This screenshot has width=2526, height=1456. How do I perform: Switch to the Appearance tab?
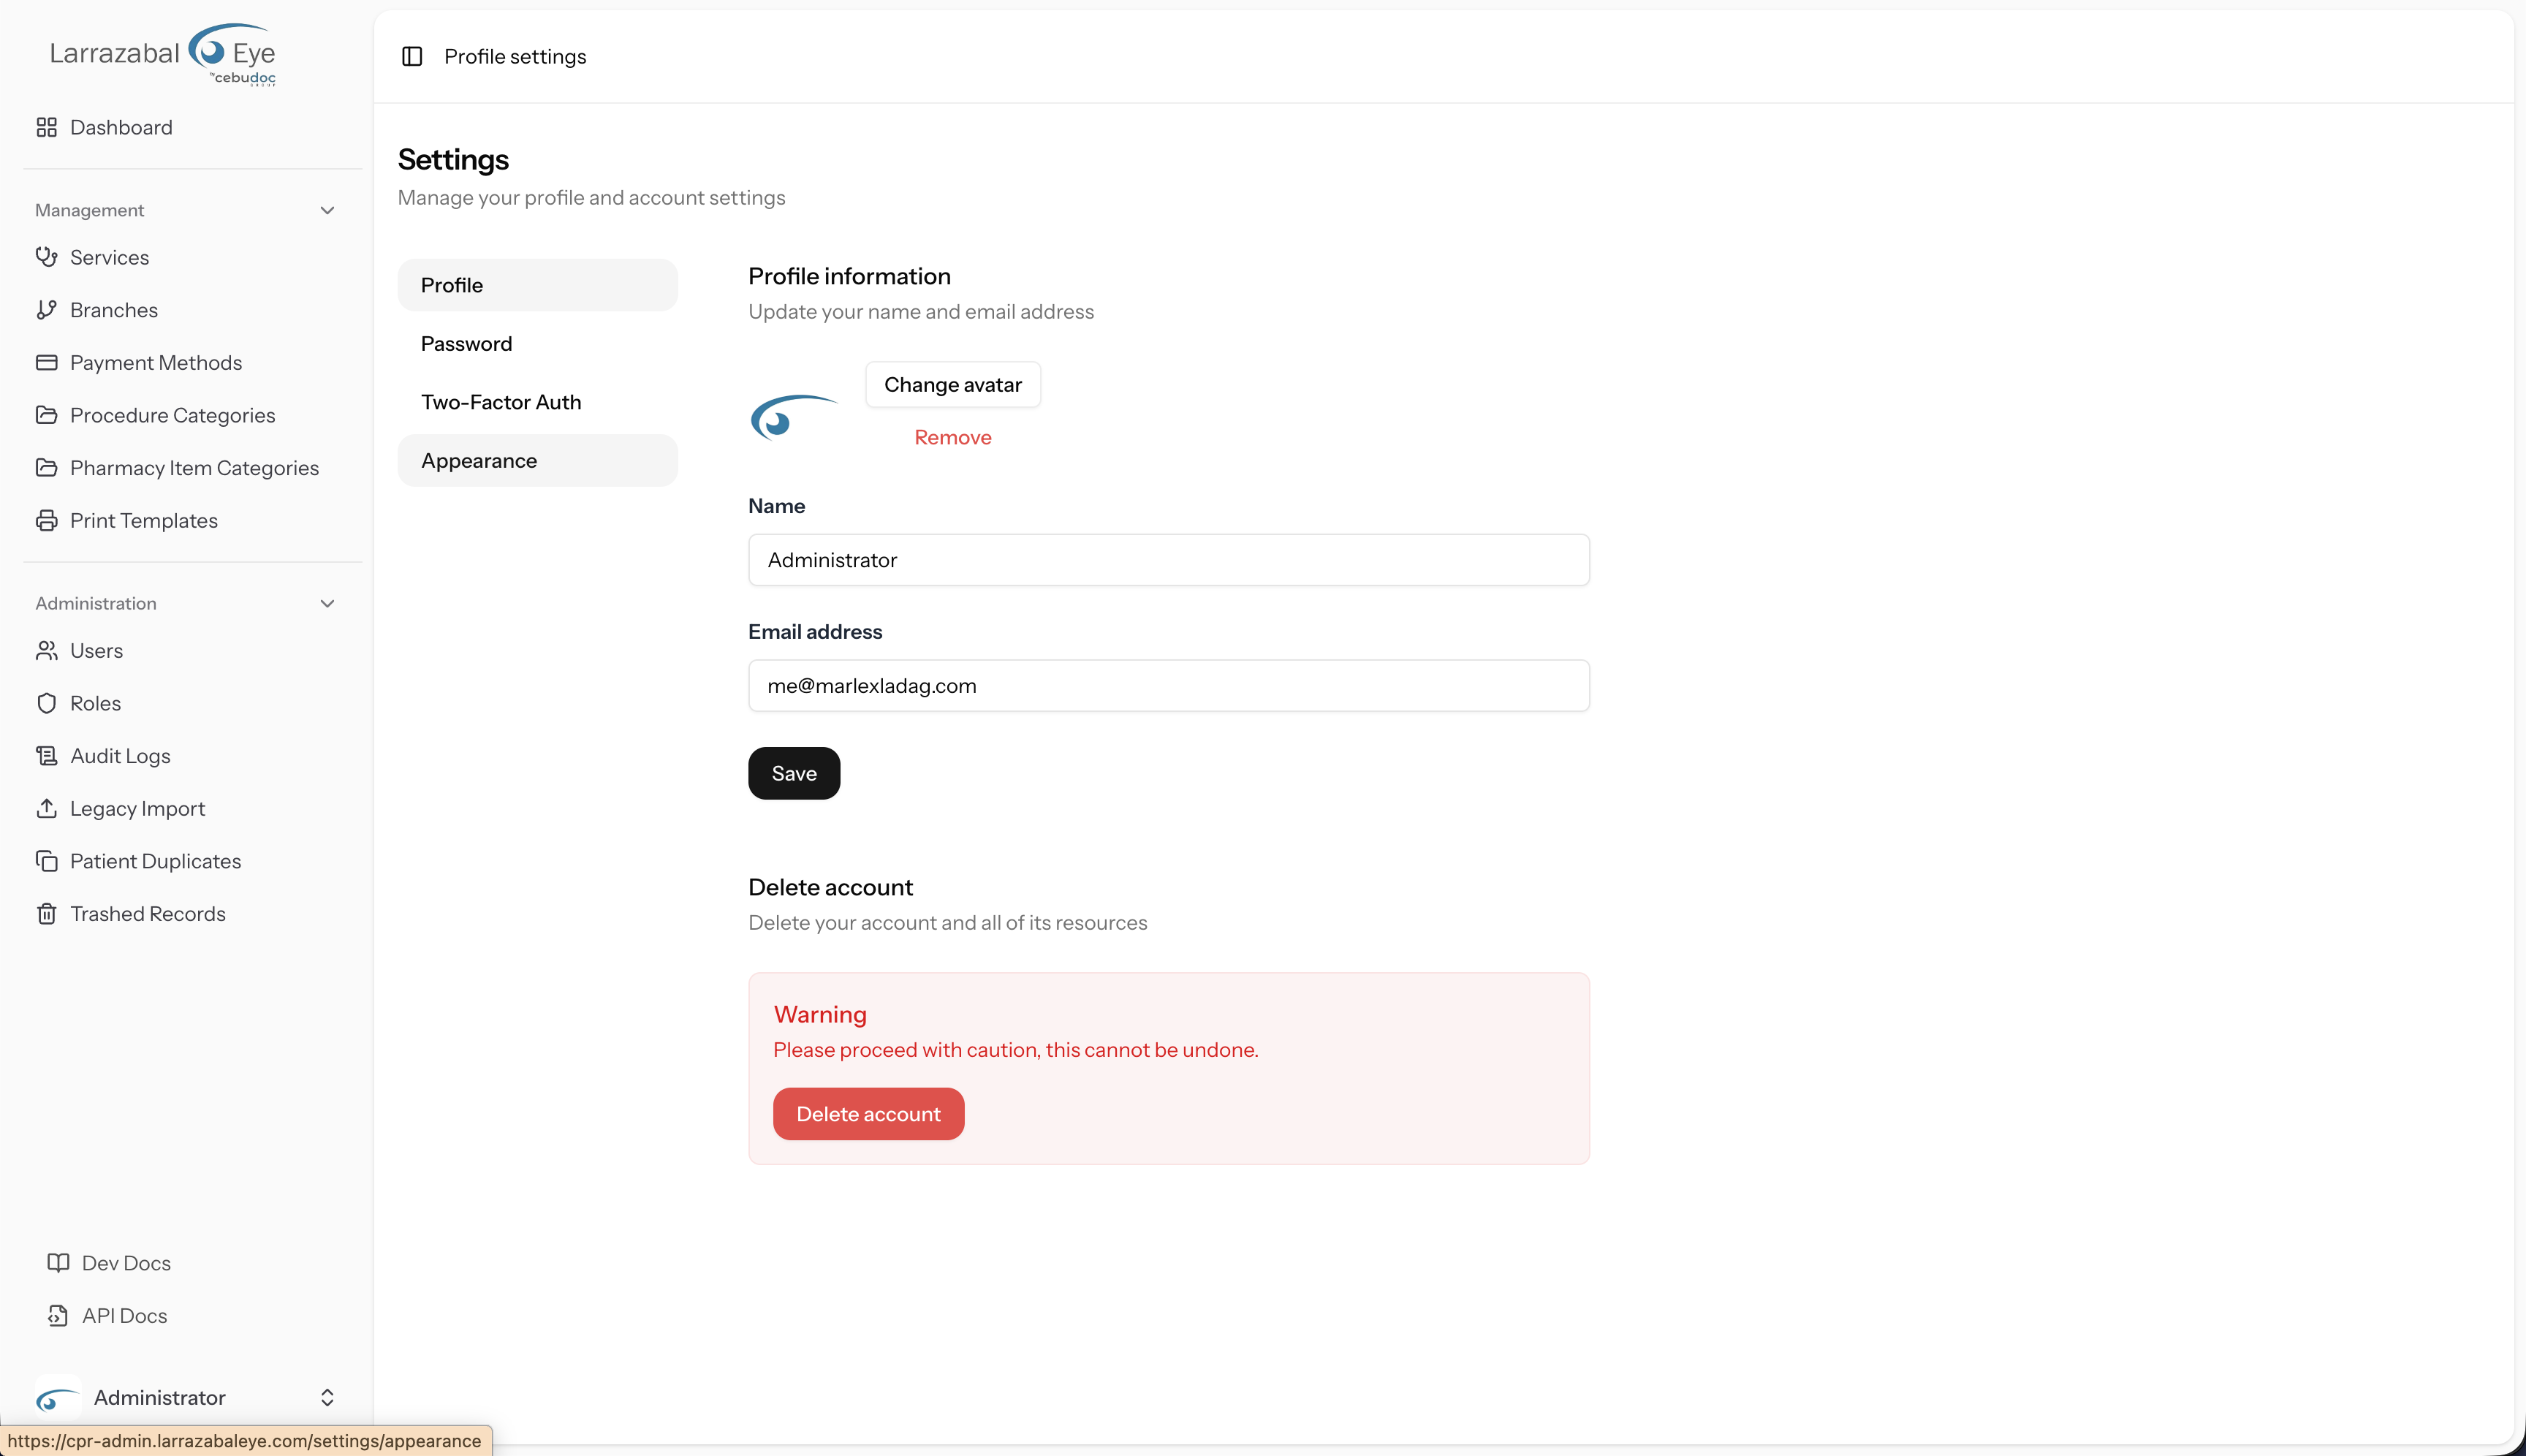pyautogui.click(x=538, y=460)
